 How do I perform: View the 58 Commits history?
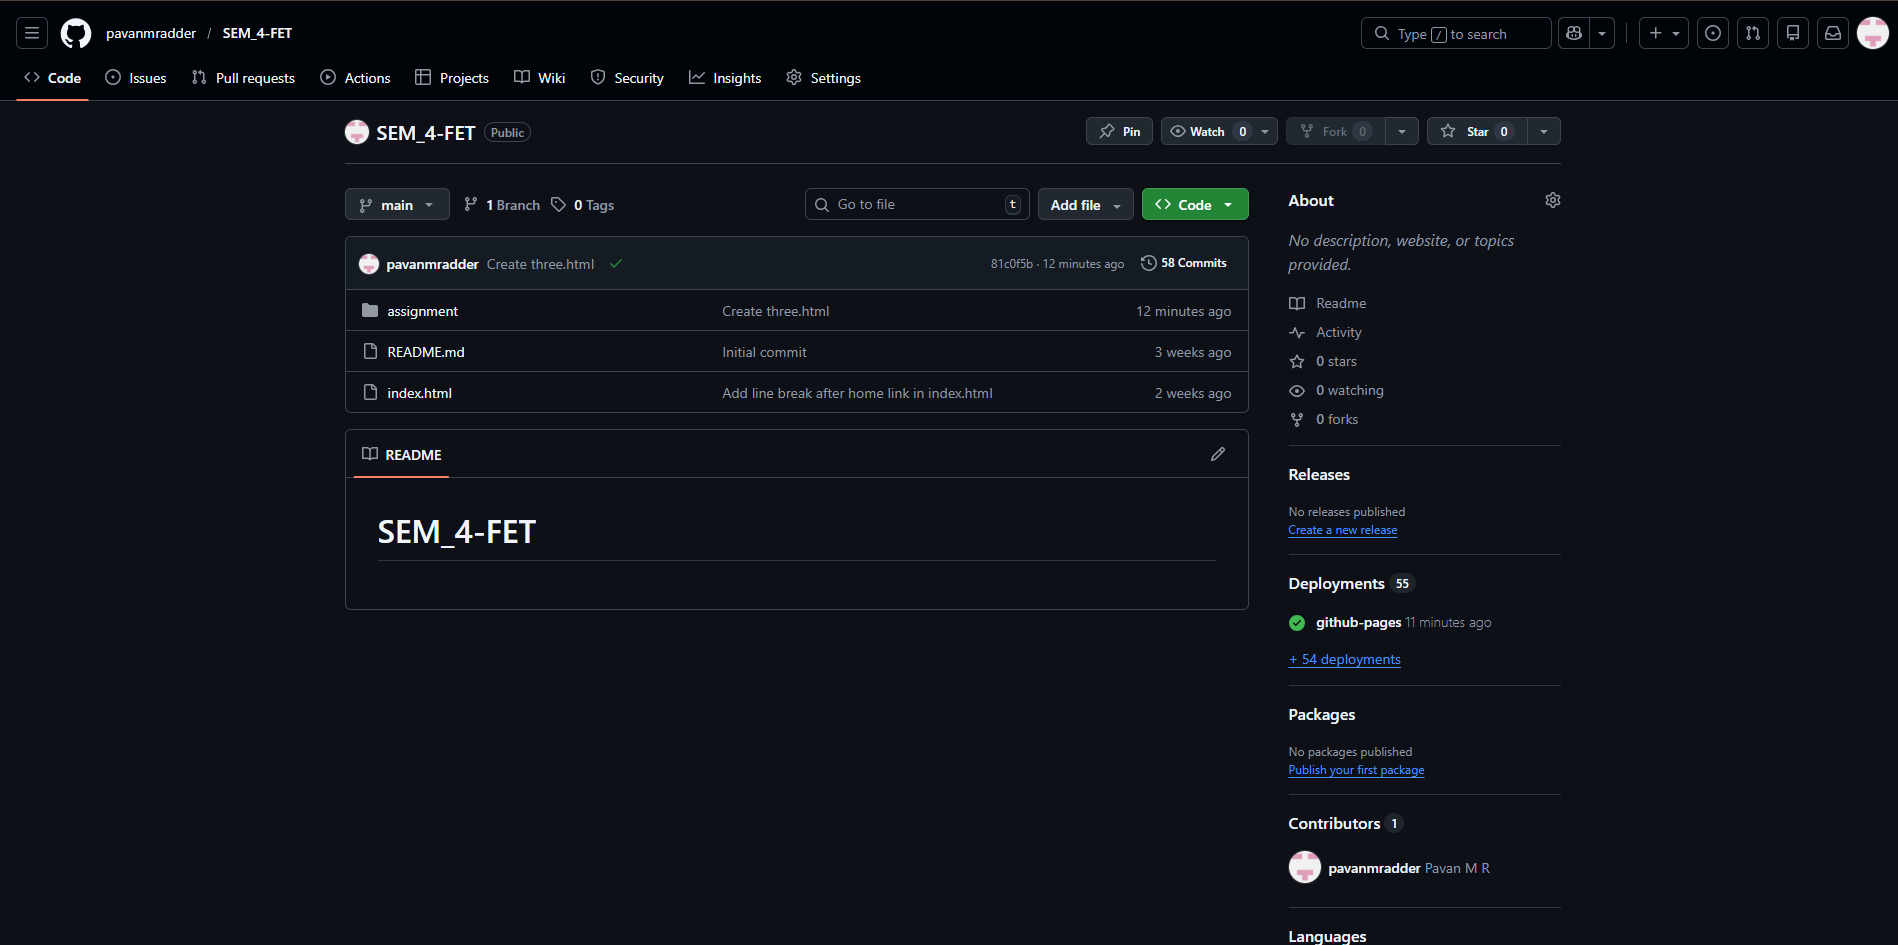[1184, 263]
